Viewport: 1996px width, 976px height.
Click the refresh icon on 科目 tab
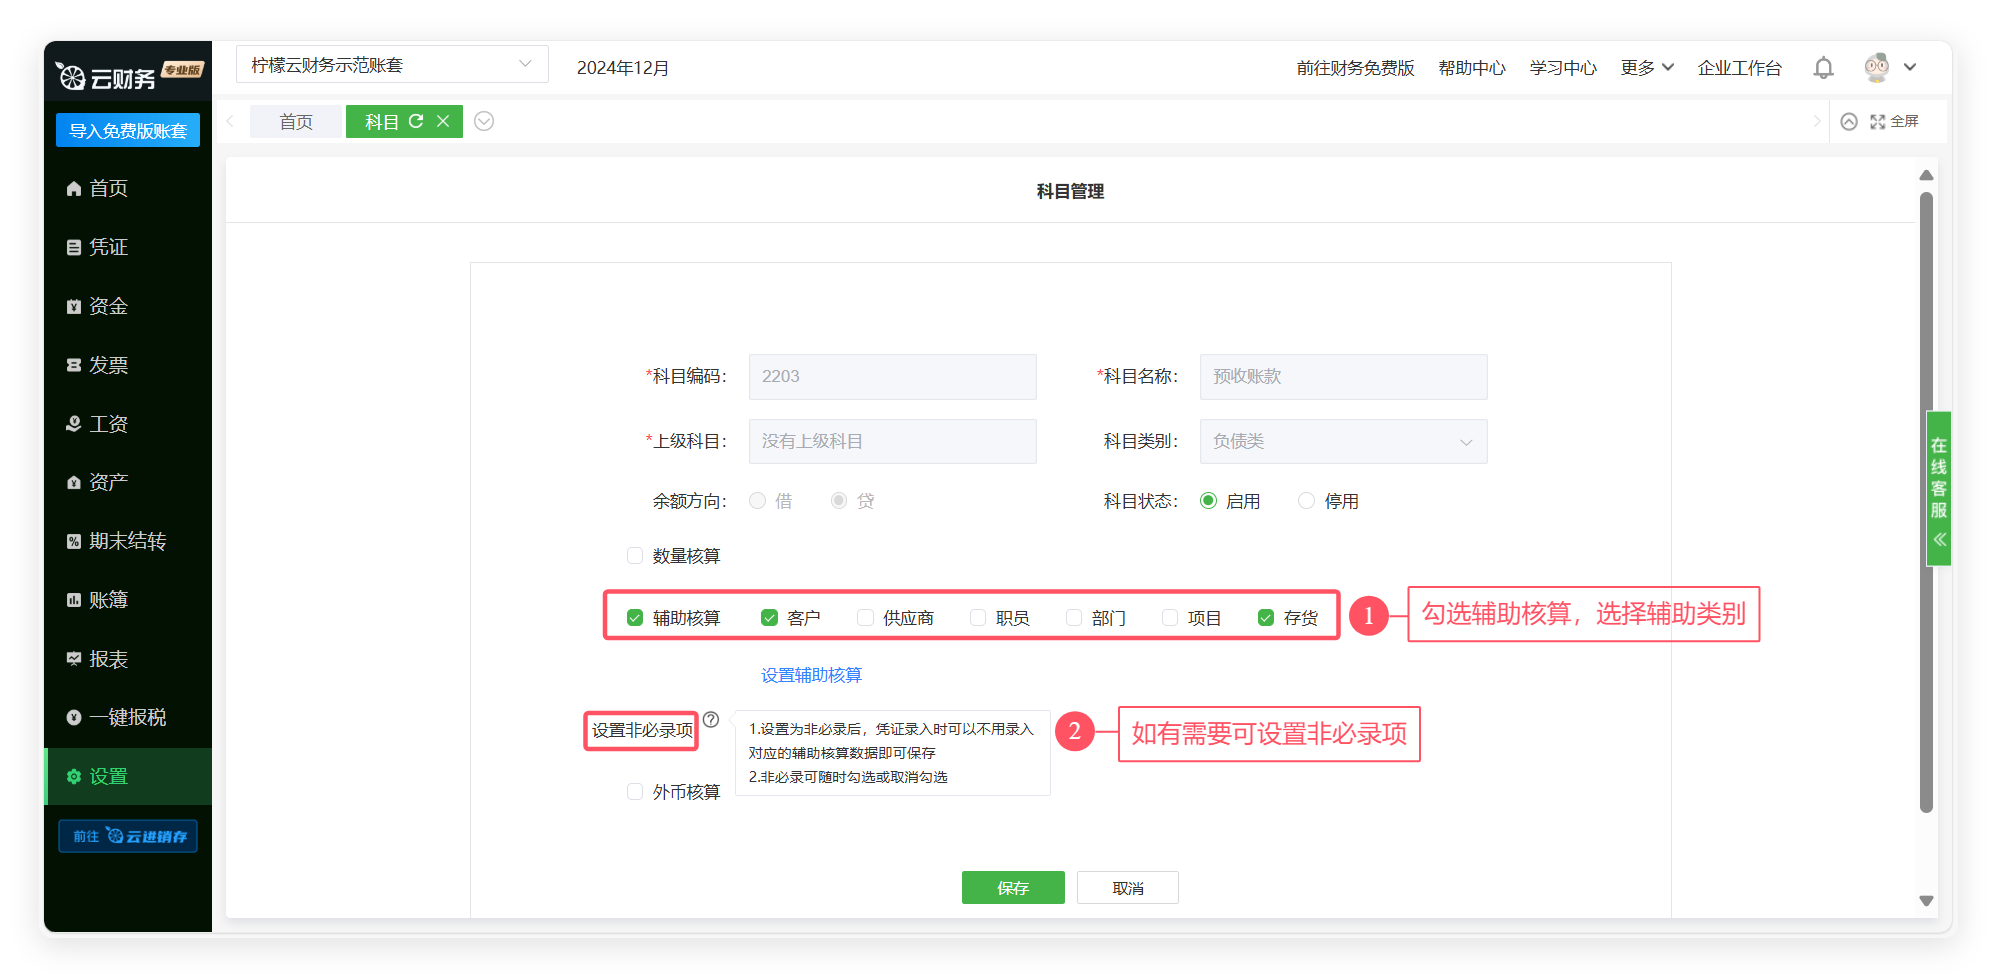[416, 121]
